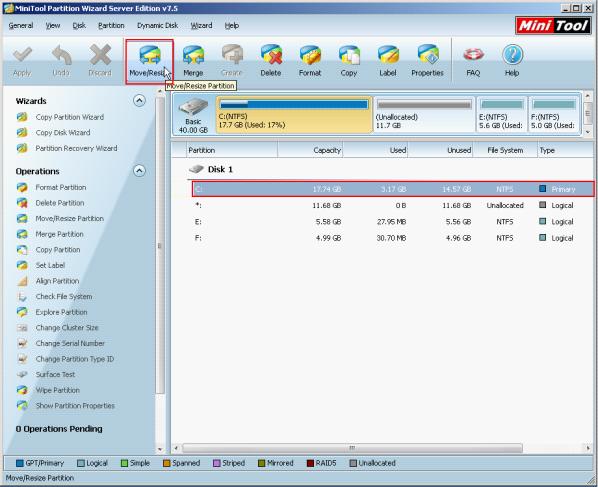
Task: Click the Explore Partition operation link
Action: coord(61,312)
